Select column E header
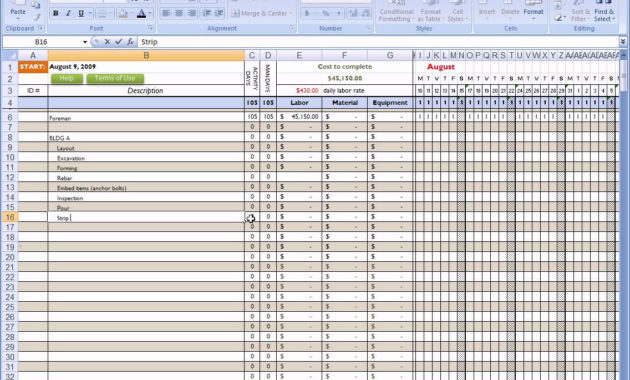Viewport: 630px width, 380px height. 299,55
